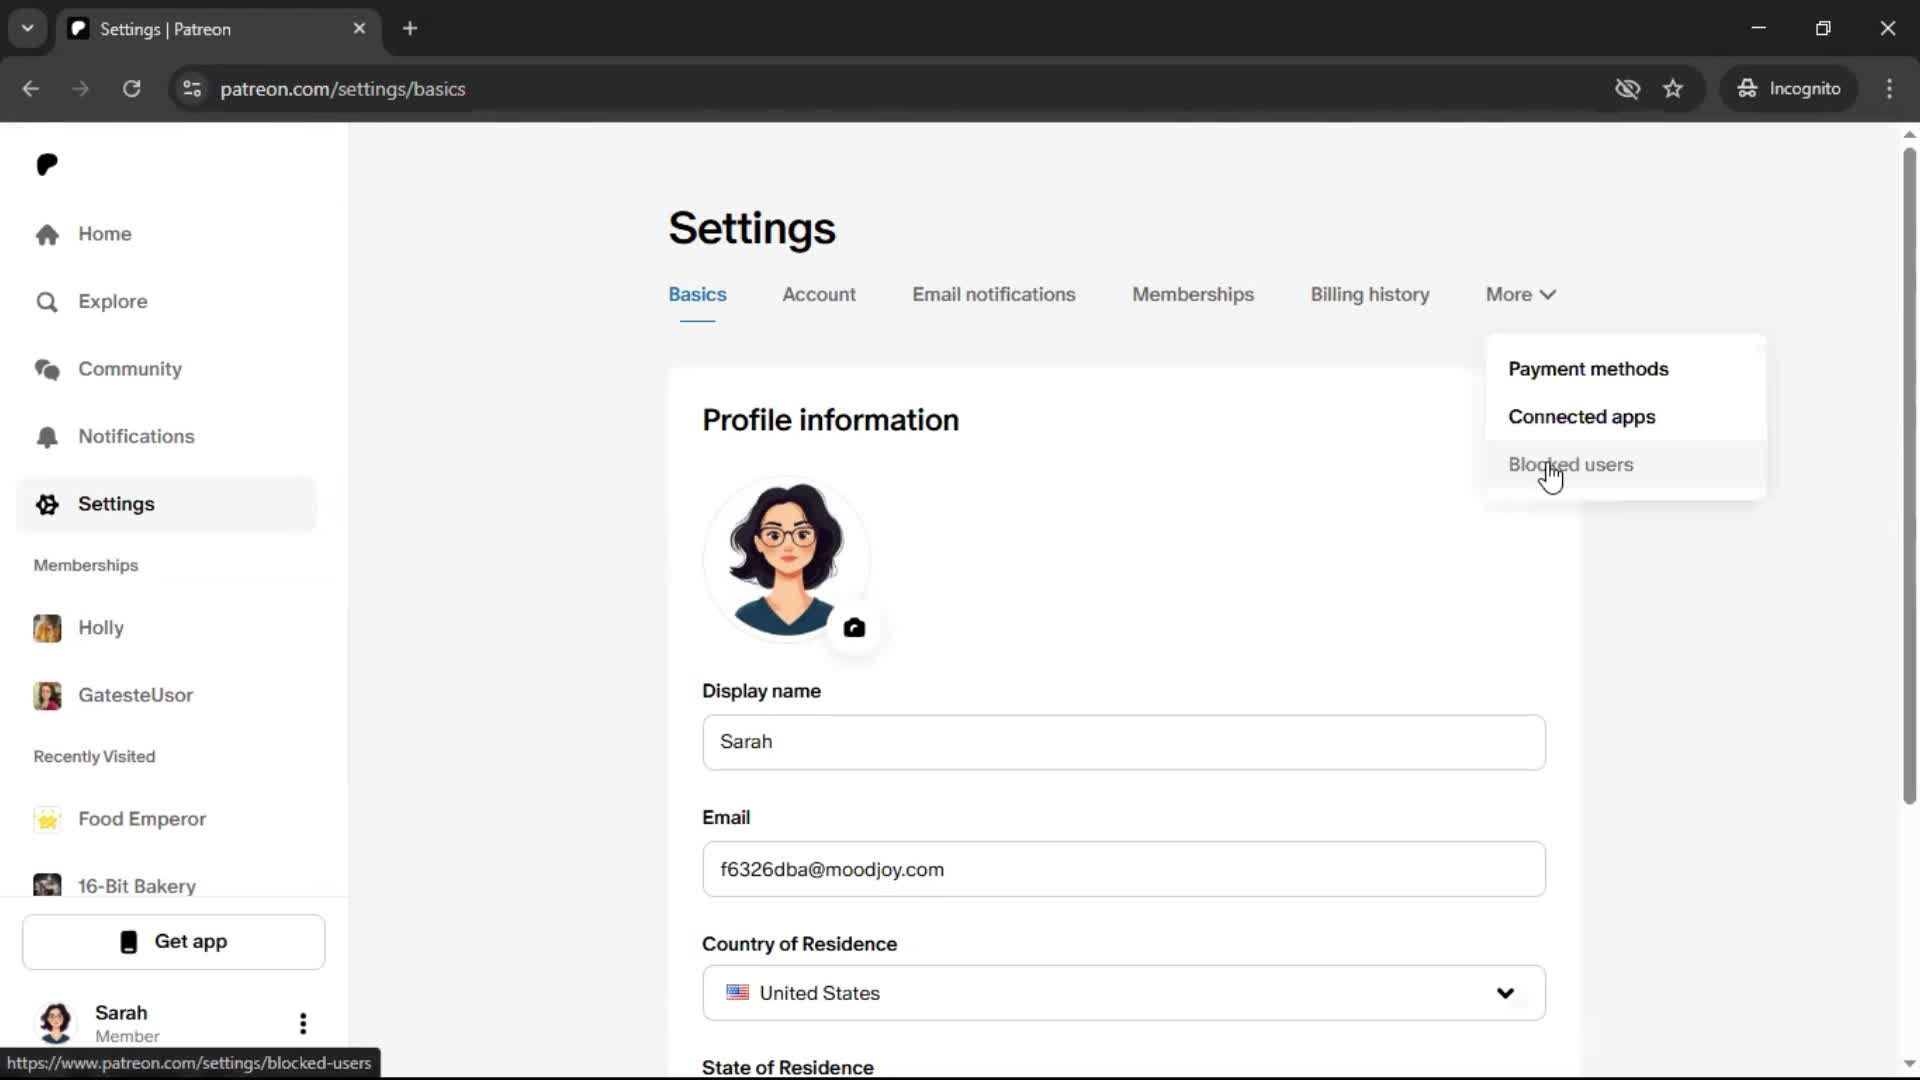Click the Food Emperor link text

pos(142,819)
